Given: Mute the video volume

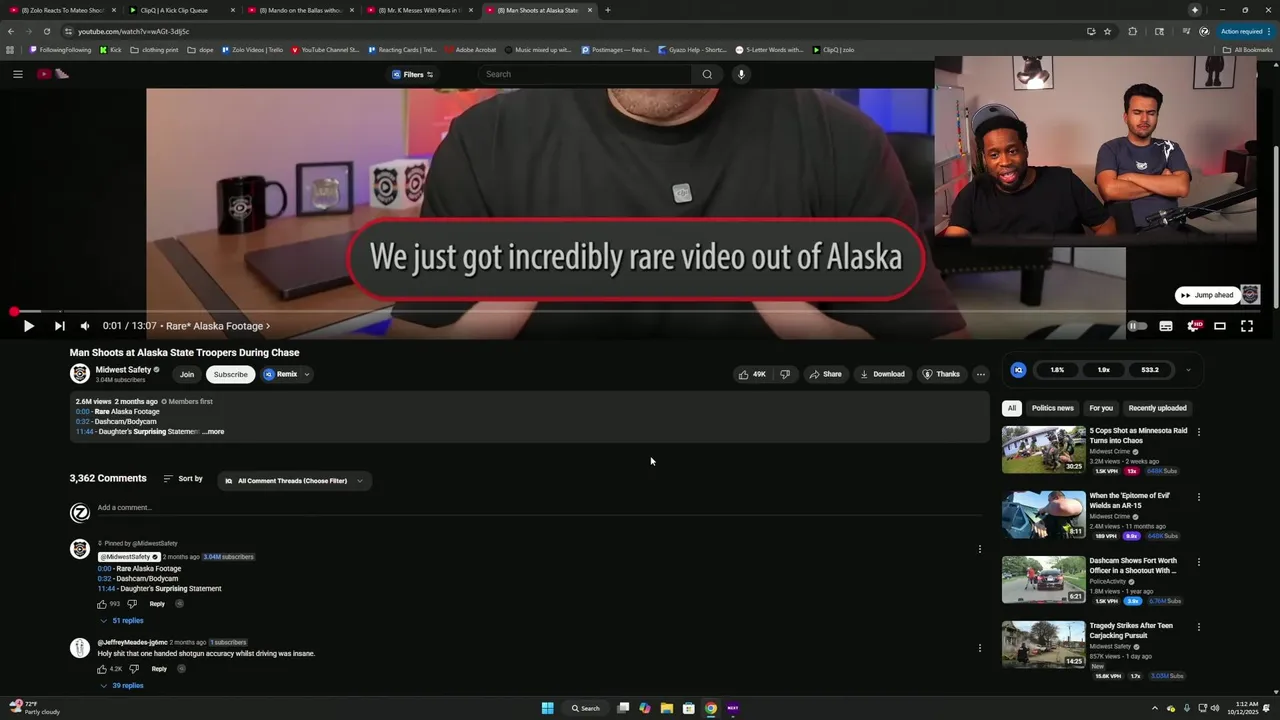Looking at the screenshot, I should pyautogui.click(x=85, y=326).
